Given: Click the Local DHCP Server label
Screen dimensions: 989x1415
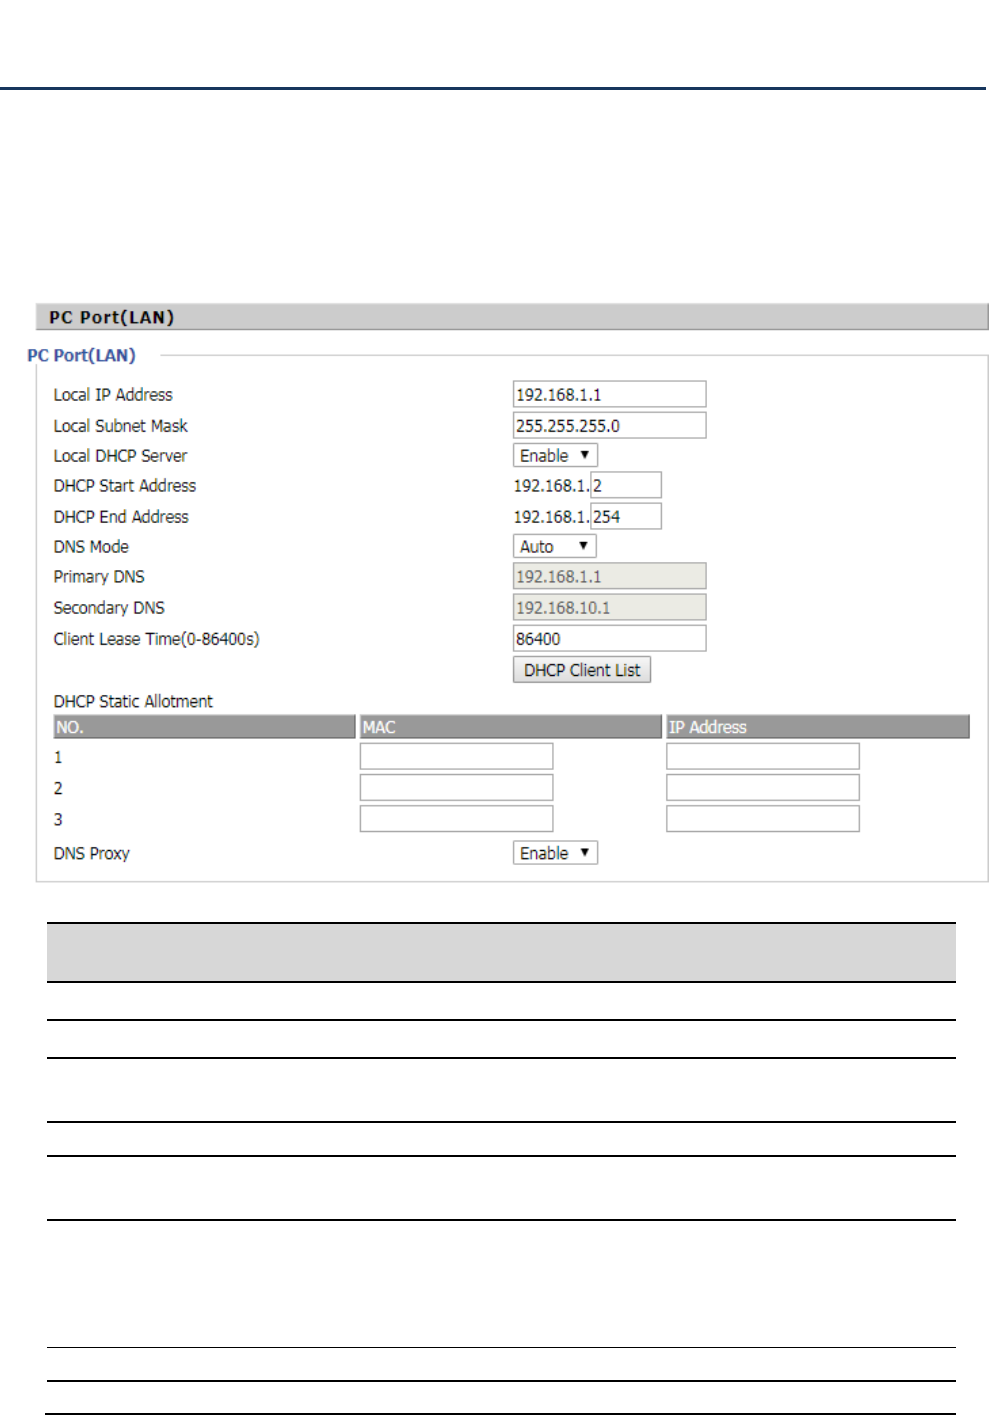Looking at the screenshot, I should (x=120, y=455).
